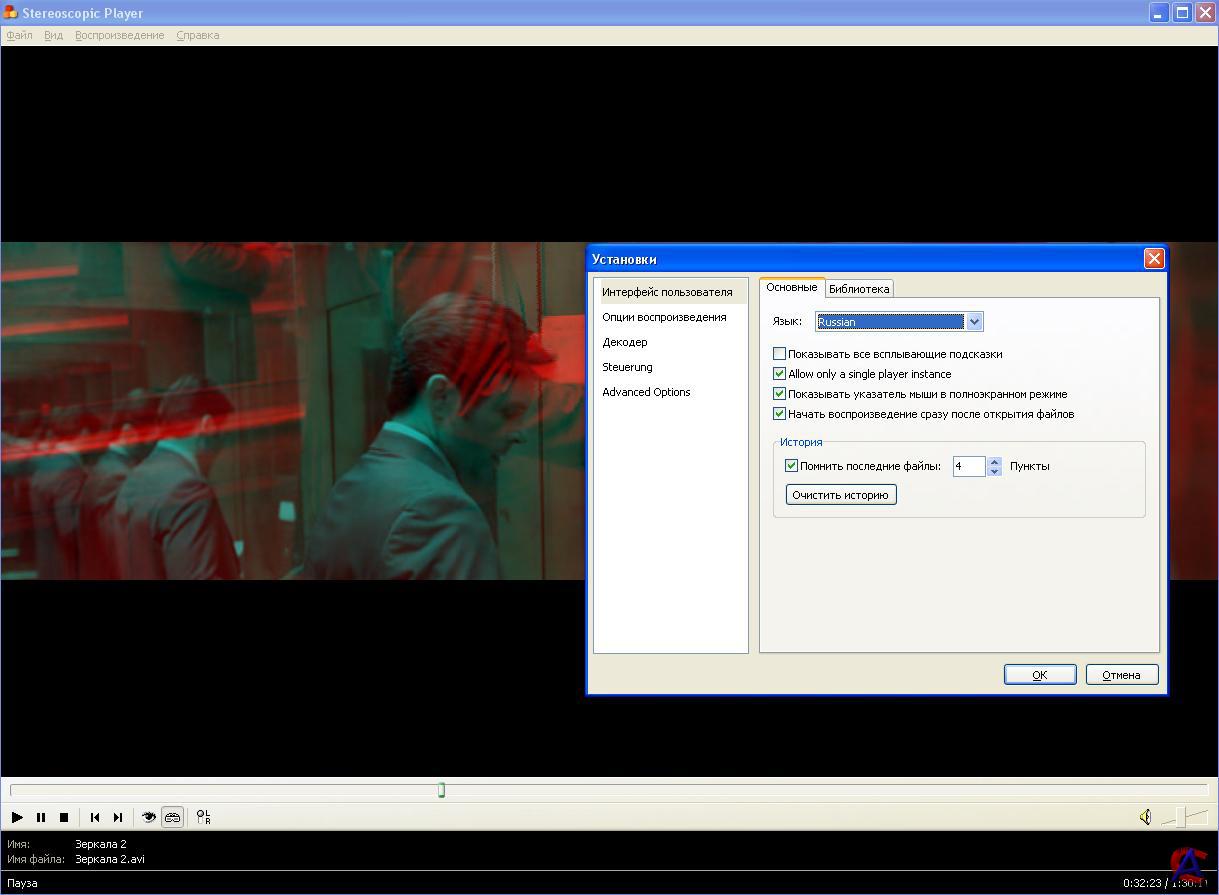The height and width of the screenshot is (895, 1219).
Task: Open the Russian language dropdown
Action: pos(974,322)
